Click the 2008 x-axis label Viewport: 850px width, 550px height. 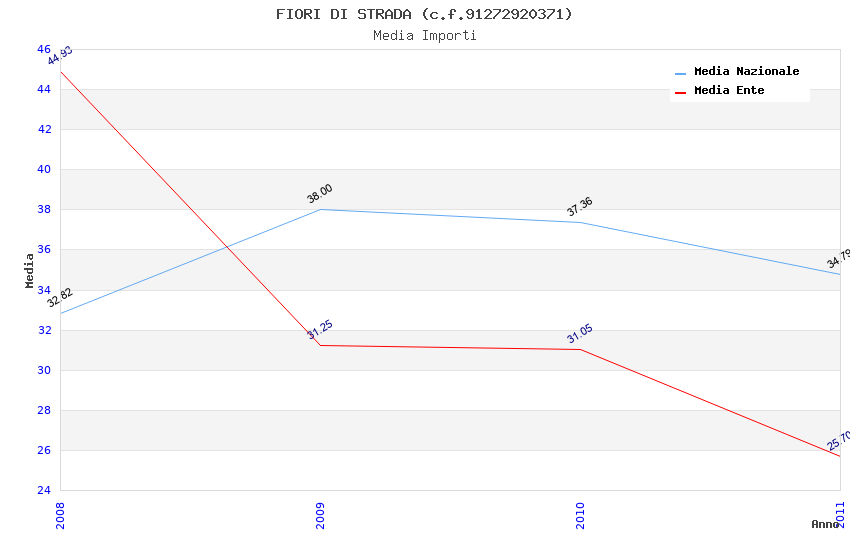(x=60, y=515)
